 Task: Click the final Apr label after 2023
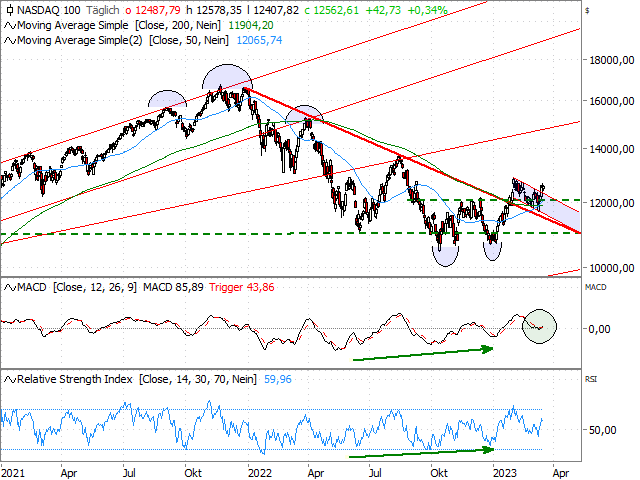pyautogui.click(x=561, y=473)
